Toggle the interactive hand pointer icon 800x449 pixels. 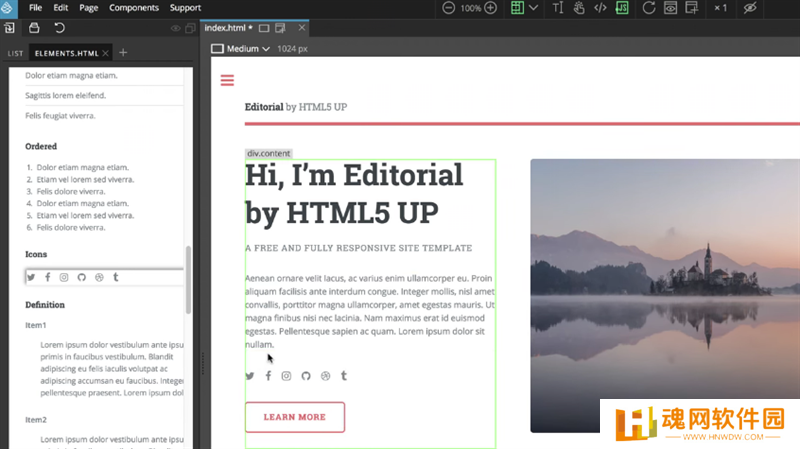[x=579, y=8]
